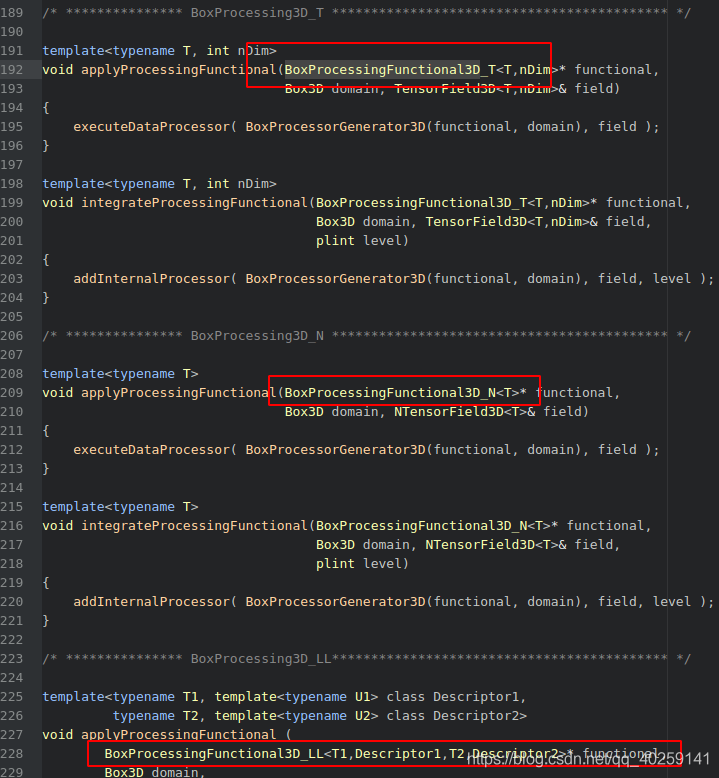Click BoxProcessorGenerator3D on line 195
Image resolution: width=719 pixels, height=778 pixels.
point(335,127)
